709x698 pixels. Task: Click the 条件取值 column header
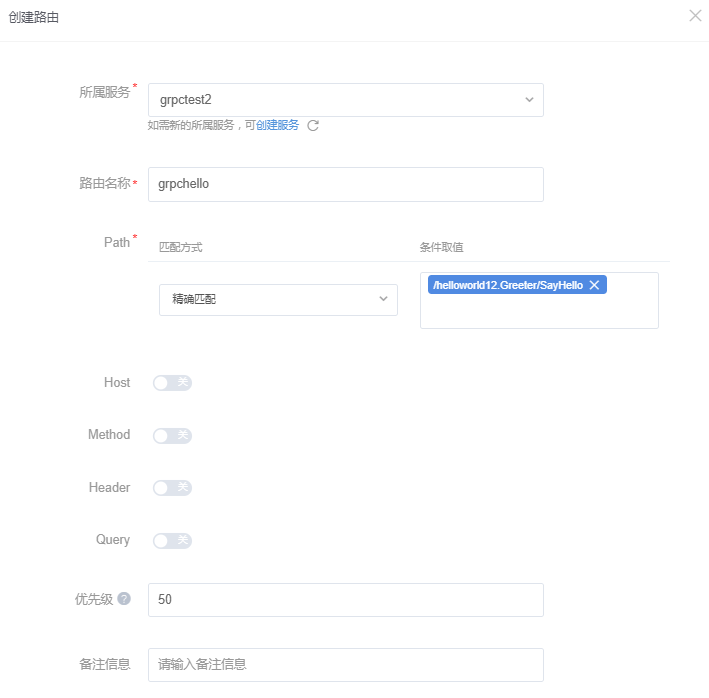click(441, 247)
